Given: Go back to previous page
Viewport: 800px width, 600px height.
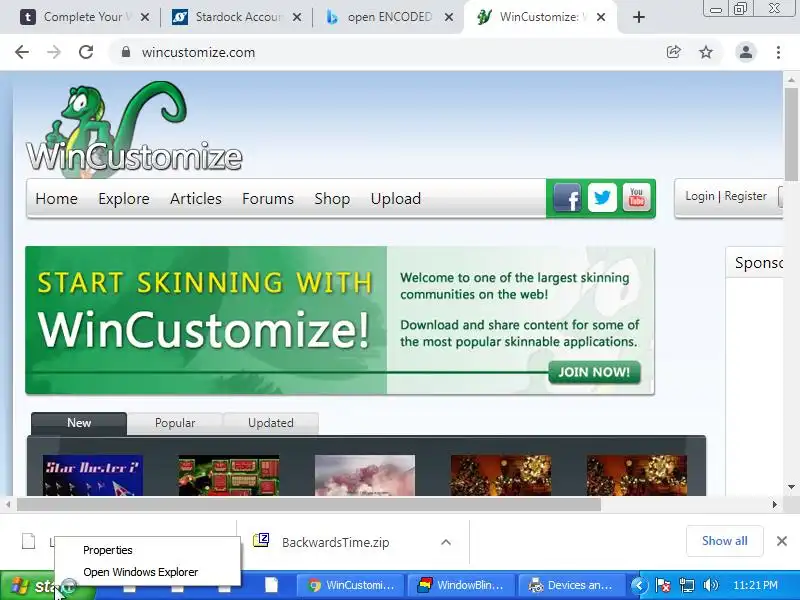Looking at the screenshot, I should 22,52.
